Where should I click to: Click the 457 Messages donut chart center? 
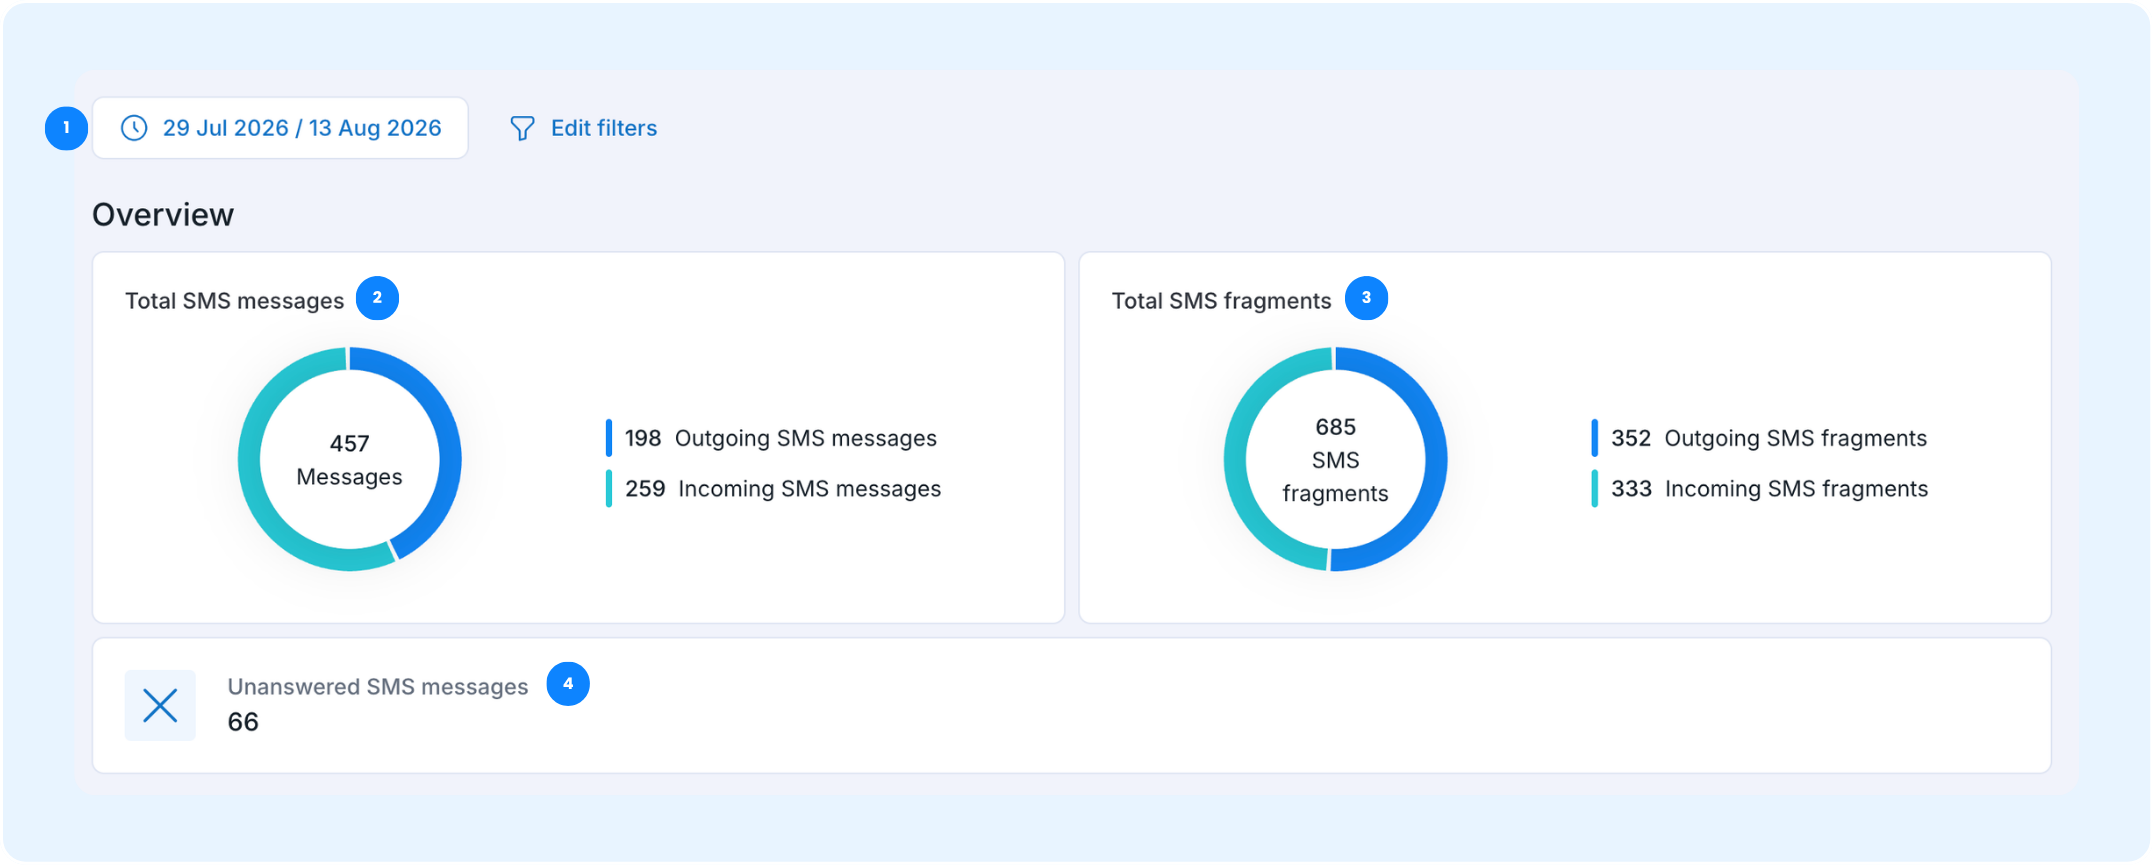tap(349, 460)
